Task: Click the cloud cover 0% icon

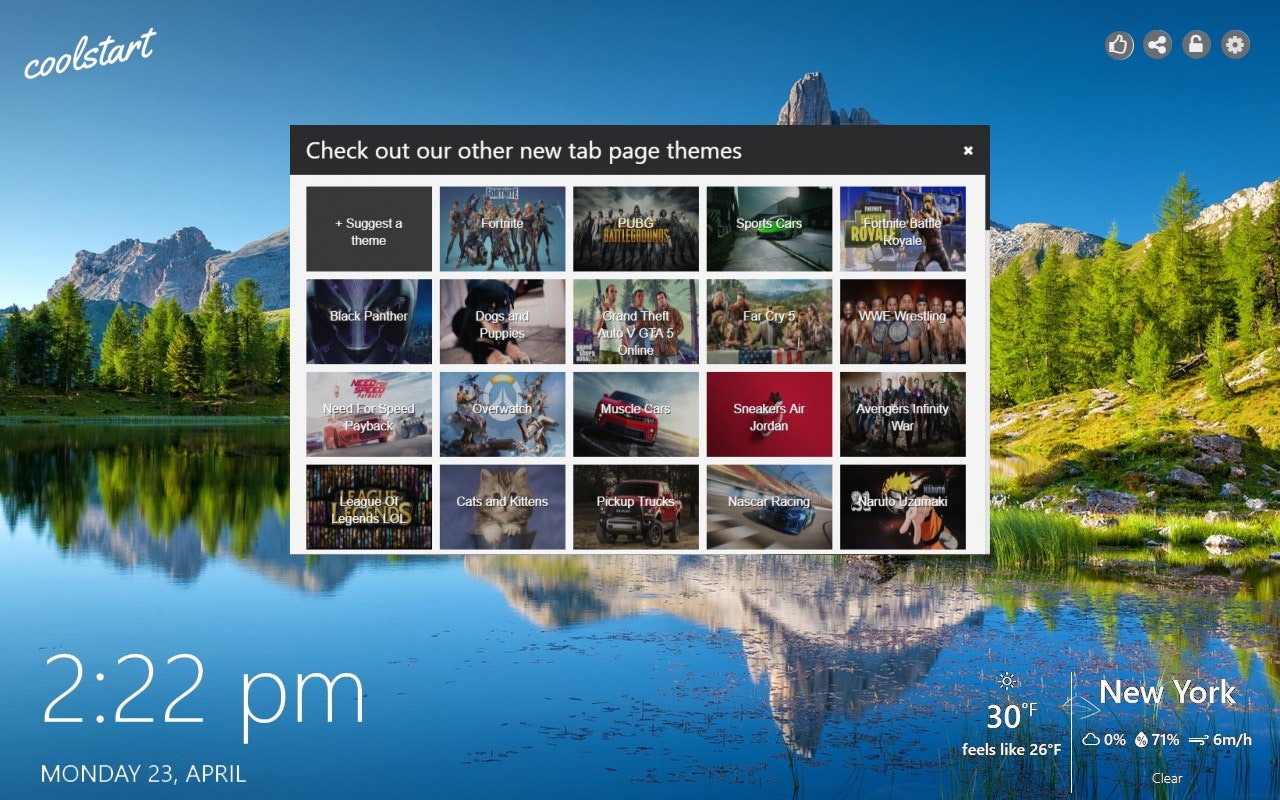Action: coord(1091,740)
